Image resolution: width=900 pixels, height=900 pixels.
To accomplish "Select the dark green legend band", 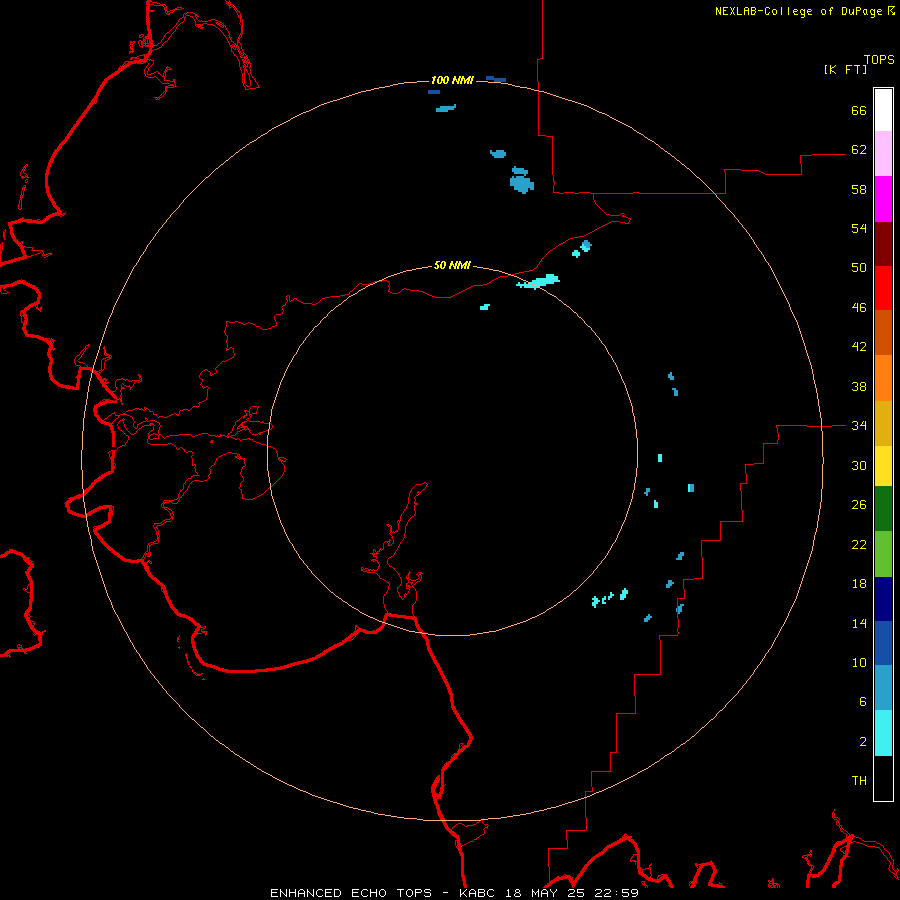I will (883, 509).
